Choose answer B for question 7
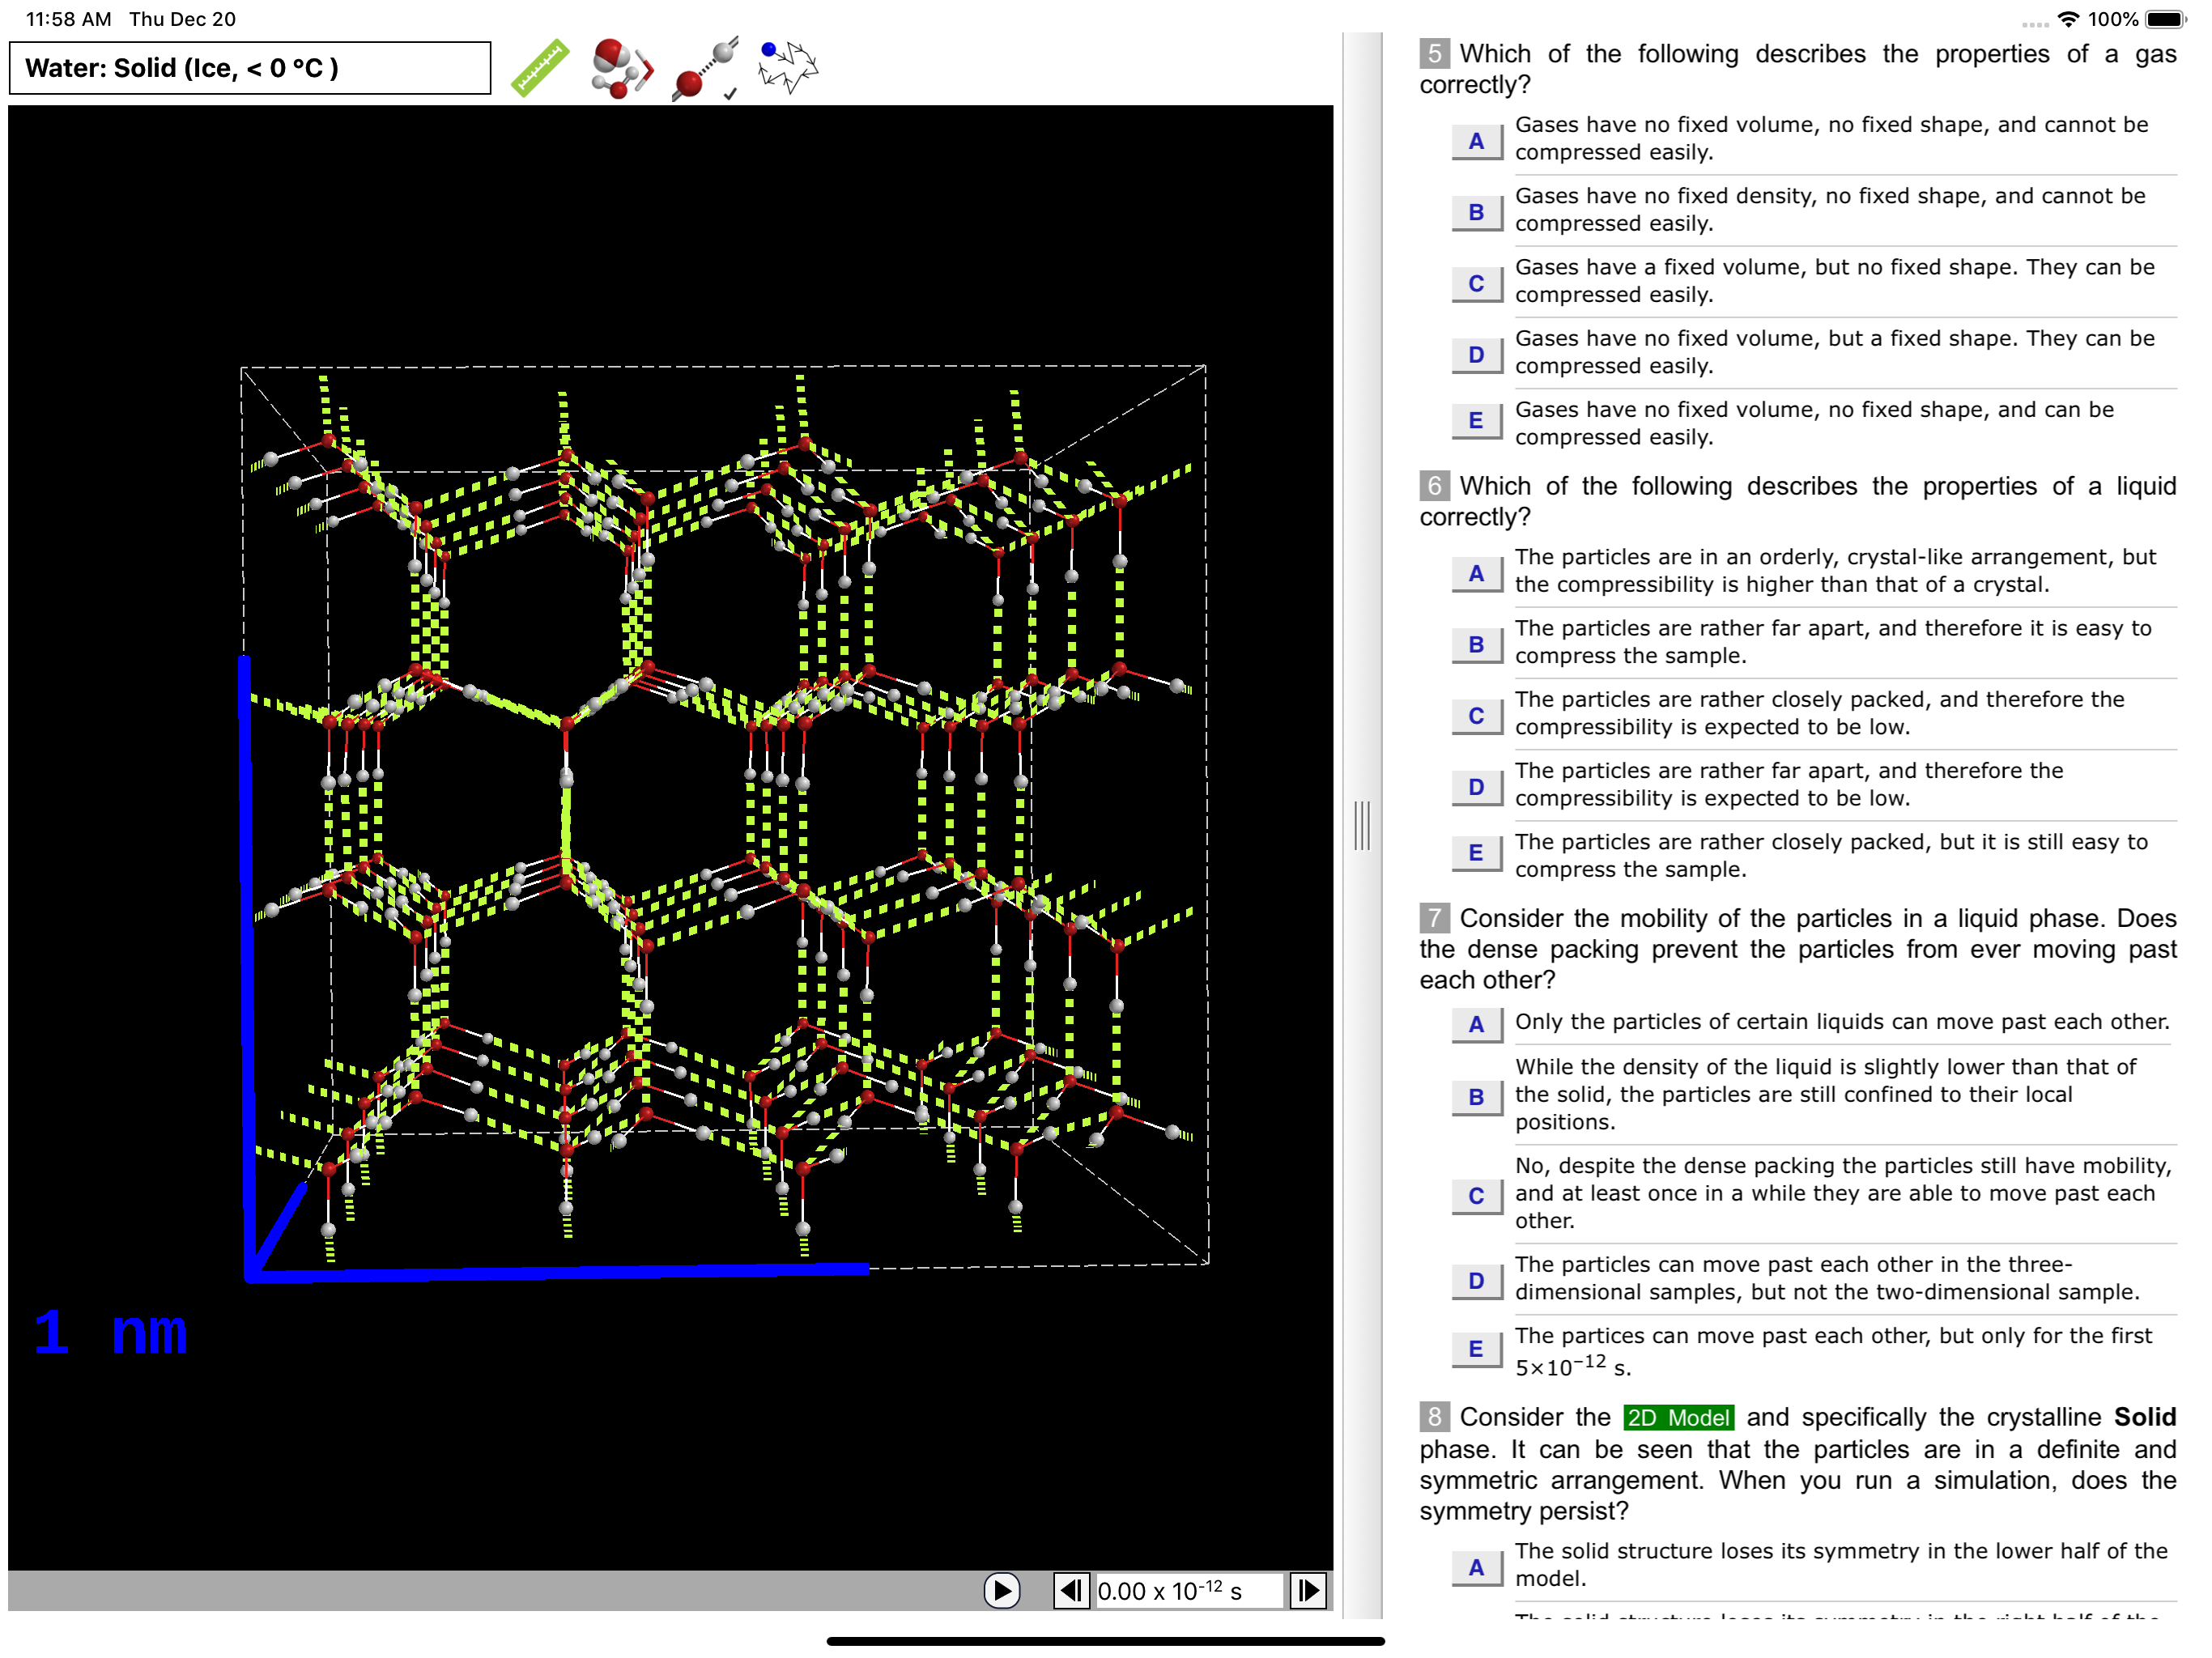The image size is (2212, 1658). coord(1476,1097)
